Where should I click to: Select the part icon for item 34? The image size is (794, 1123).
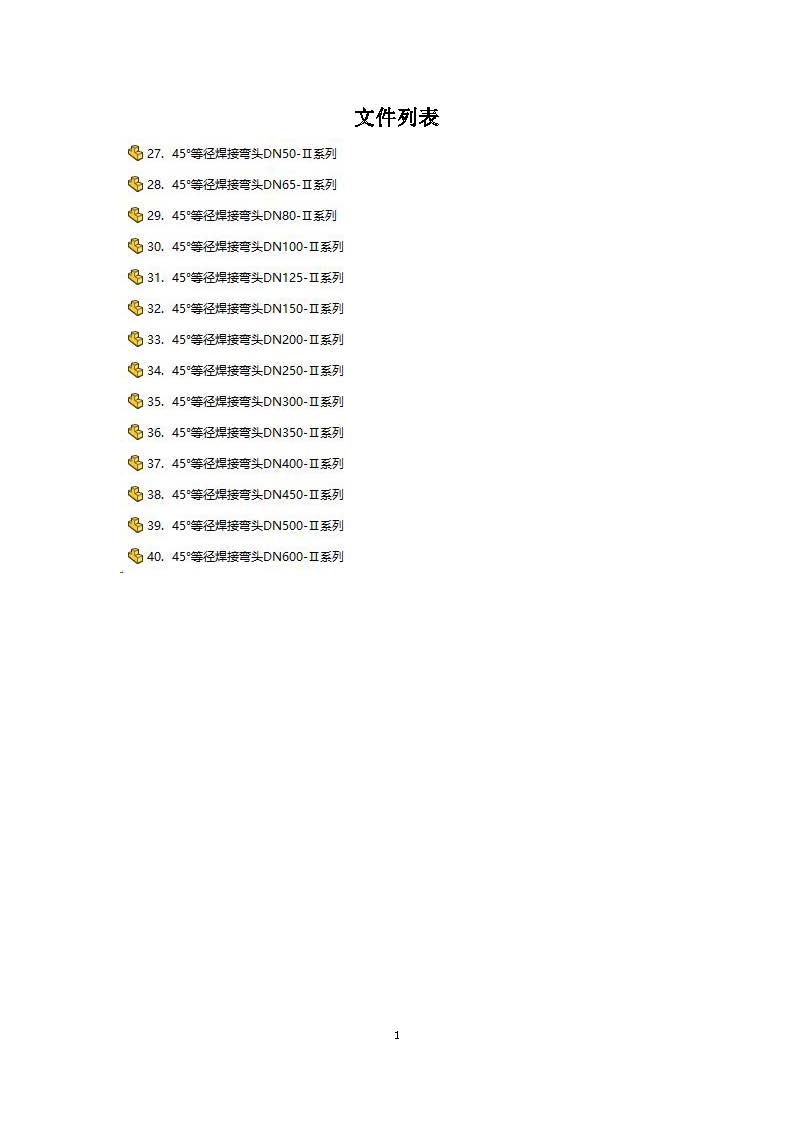pos(135,370)
